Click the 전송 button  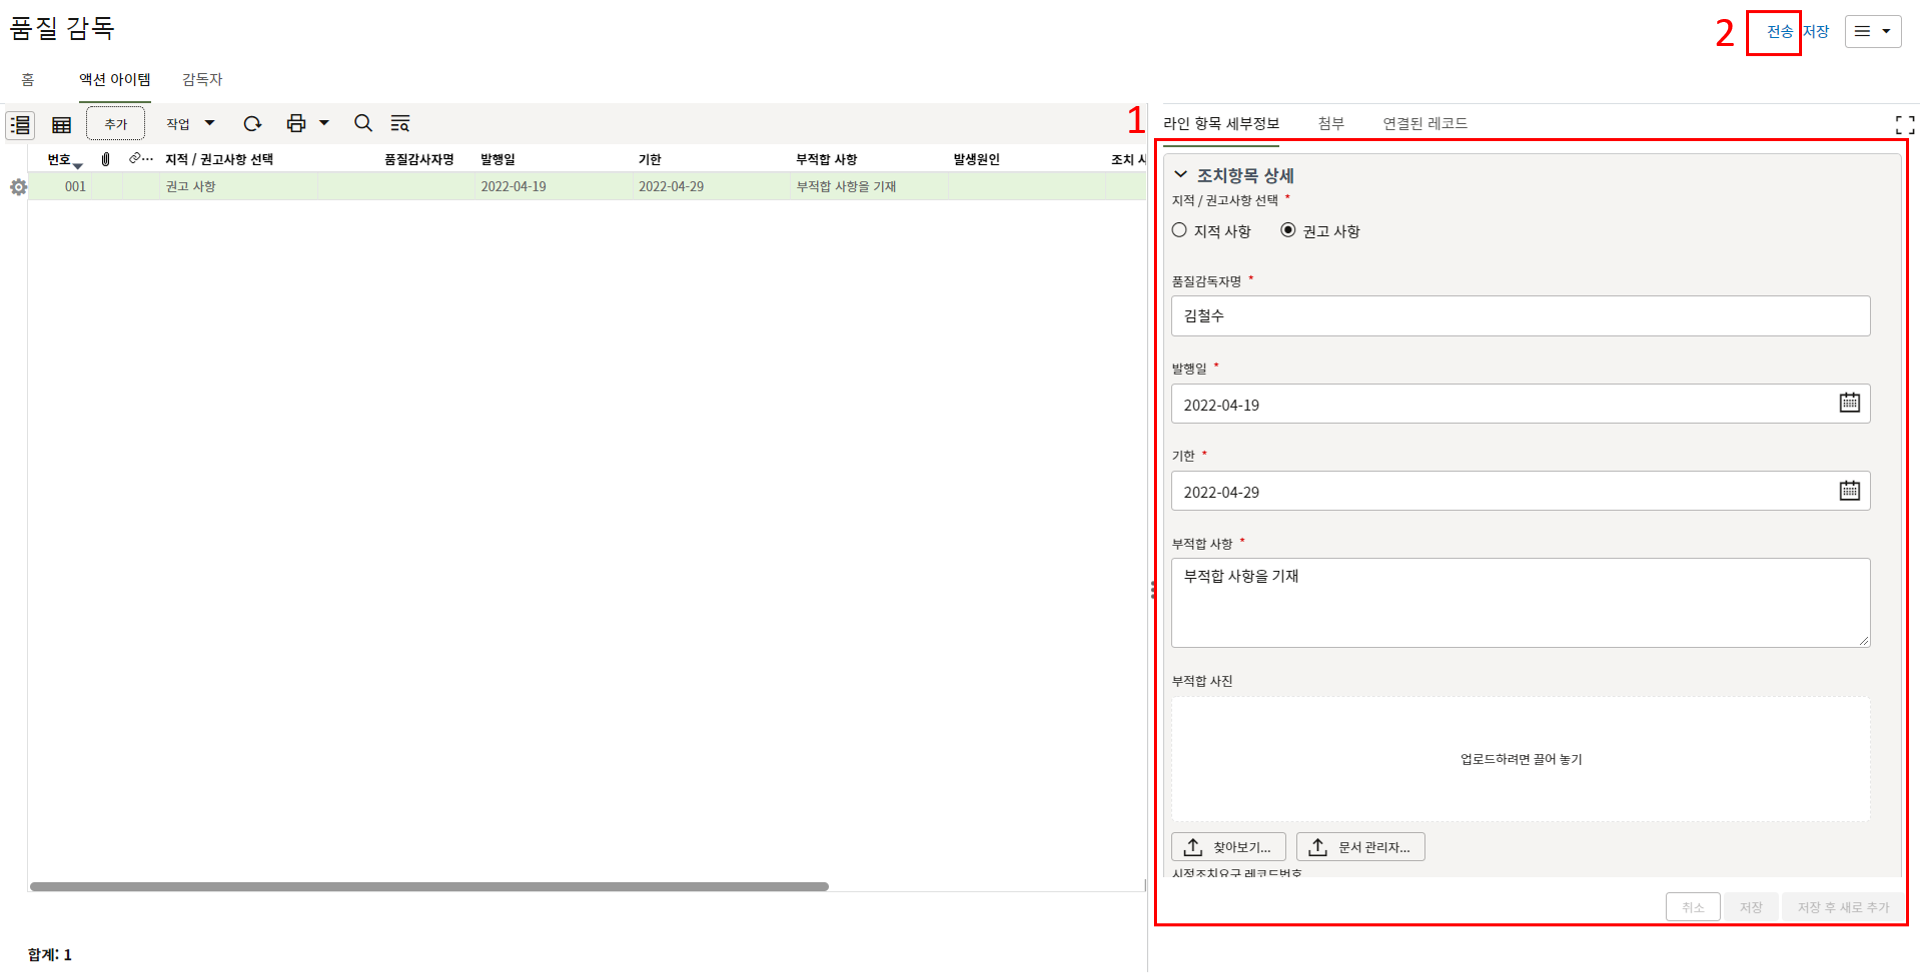coord(1779,32)
